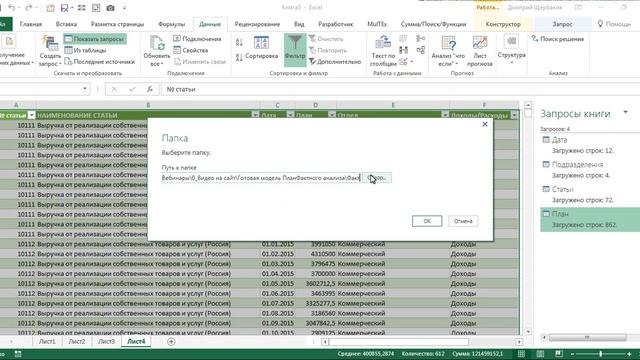Switch to the Главная ribbon tab
The image size is (640, 360).
pyautogui.click(x=31, y=24)
